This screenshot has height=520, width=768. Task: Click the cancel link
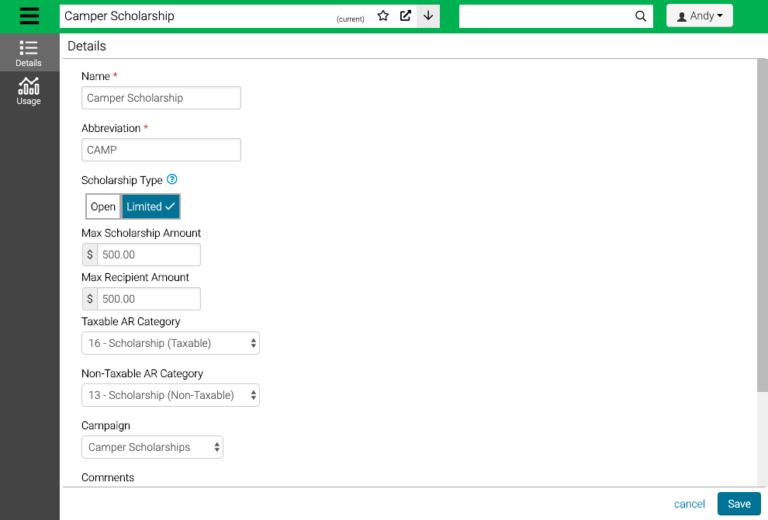coord(689,504)
